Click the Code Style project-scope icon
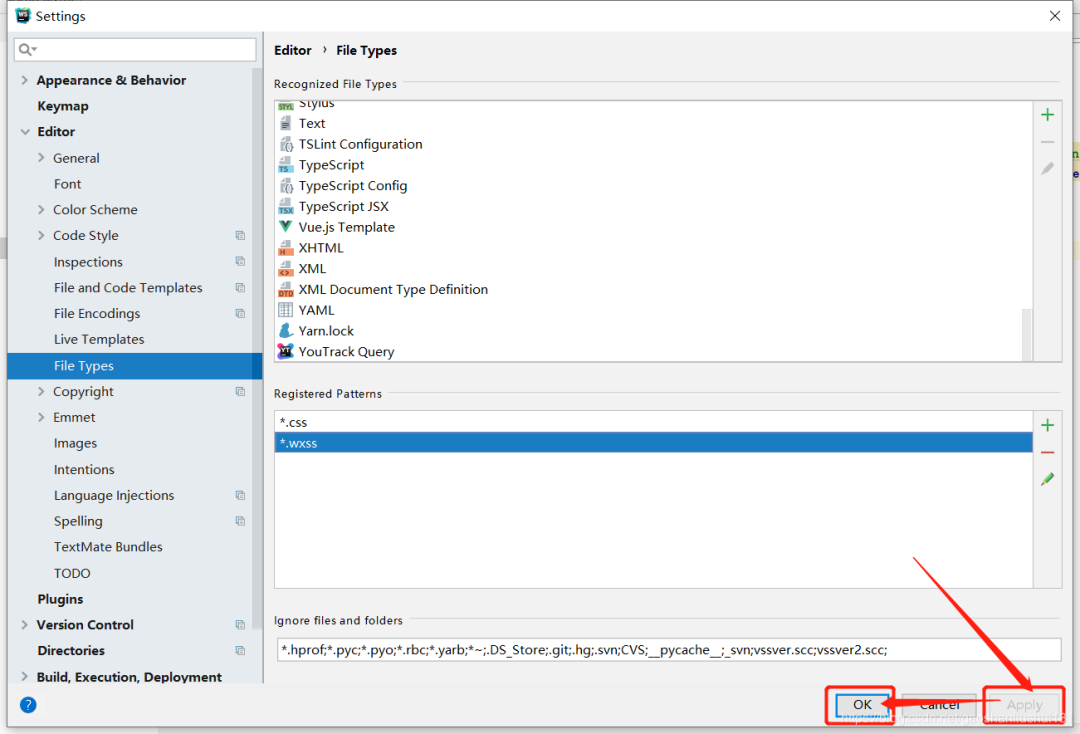 (240, 235)
